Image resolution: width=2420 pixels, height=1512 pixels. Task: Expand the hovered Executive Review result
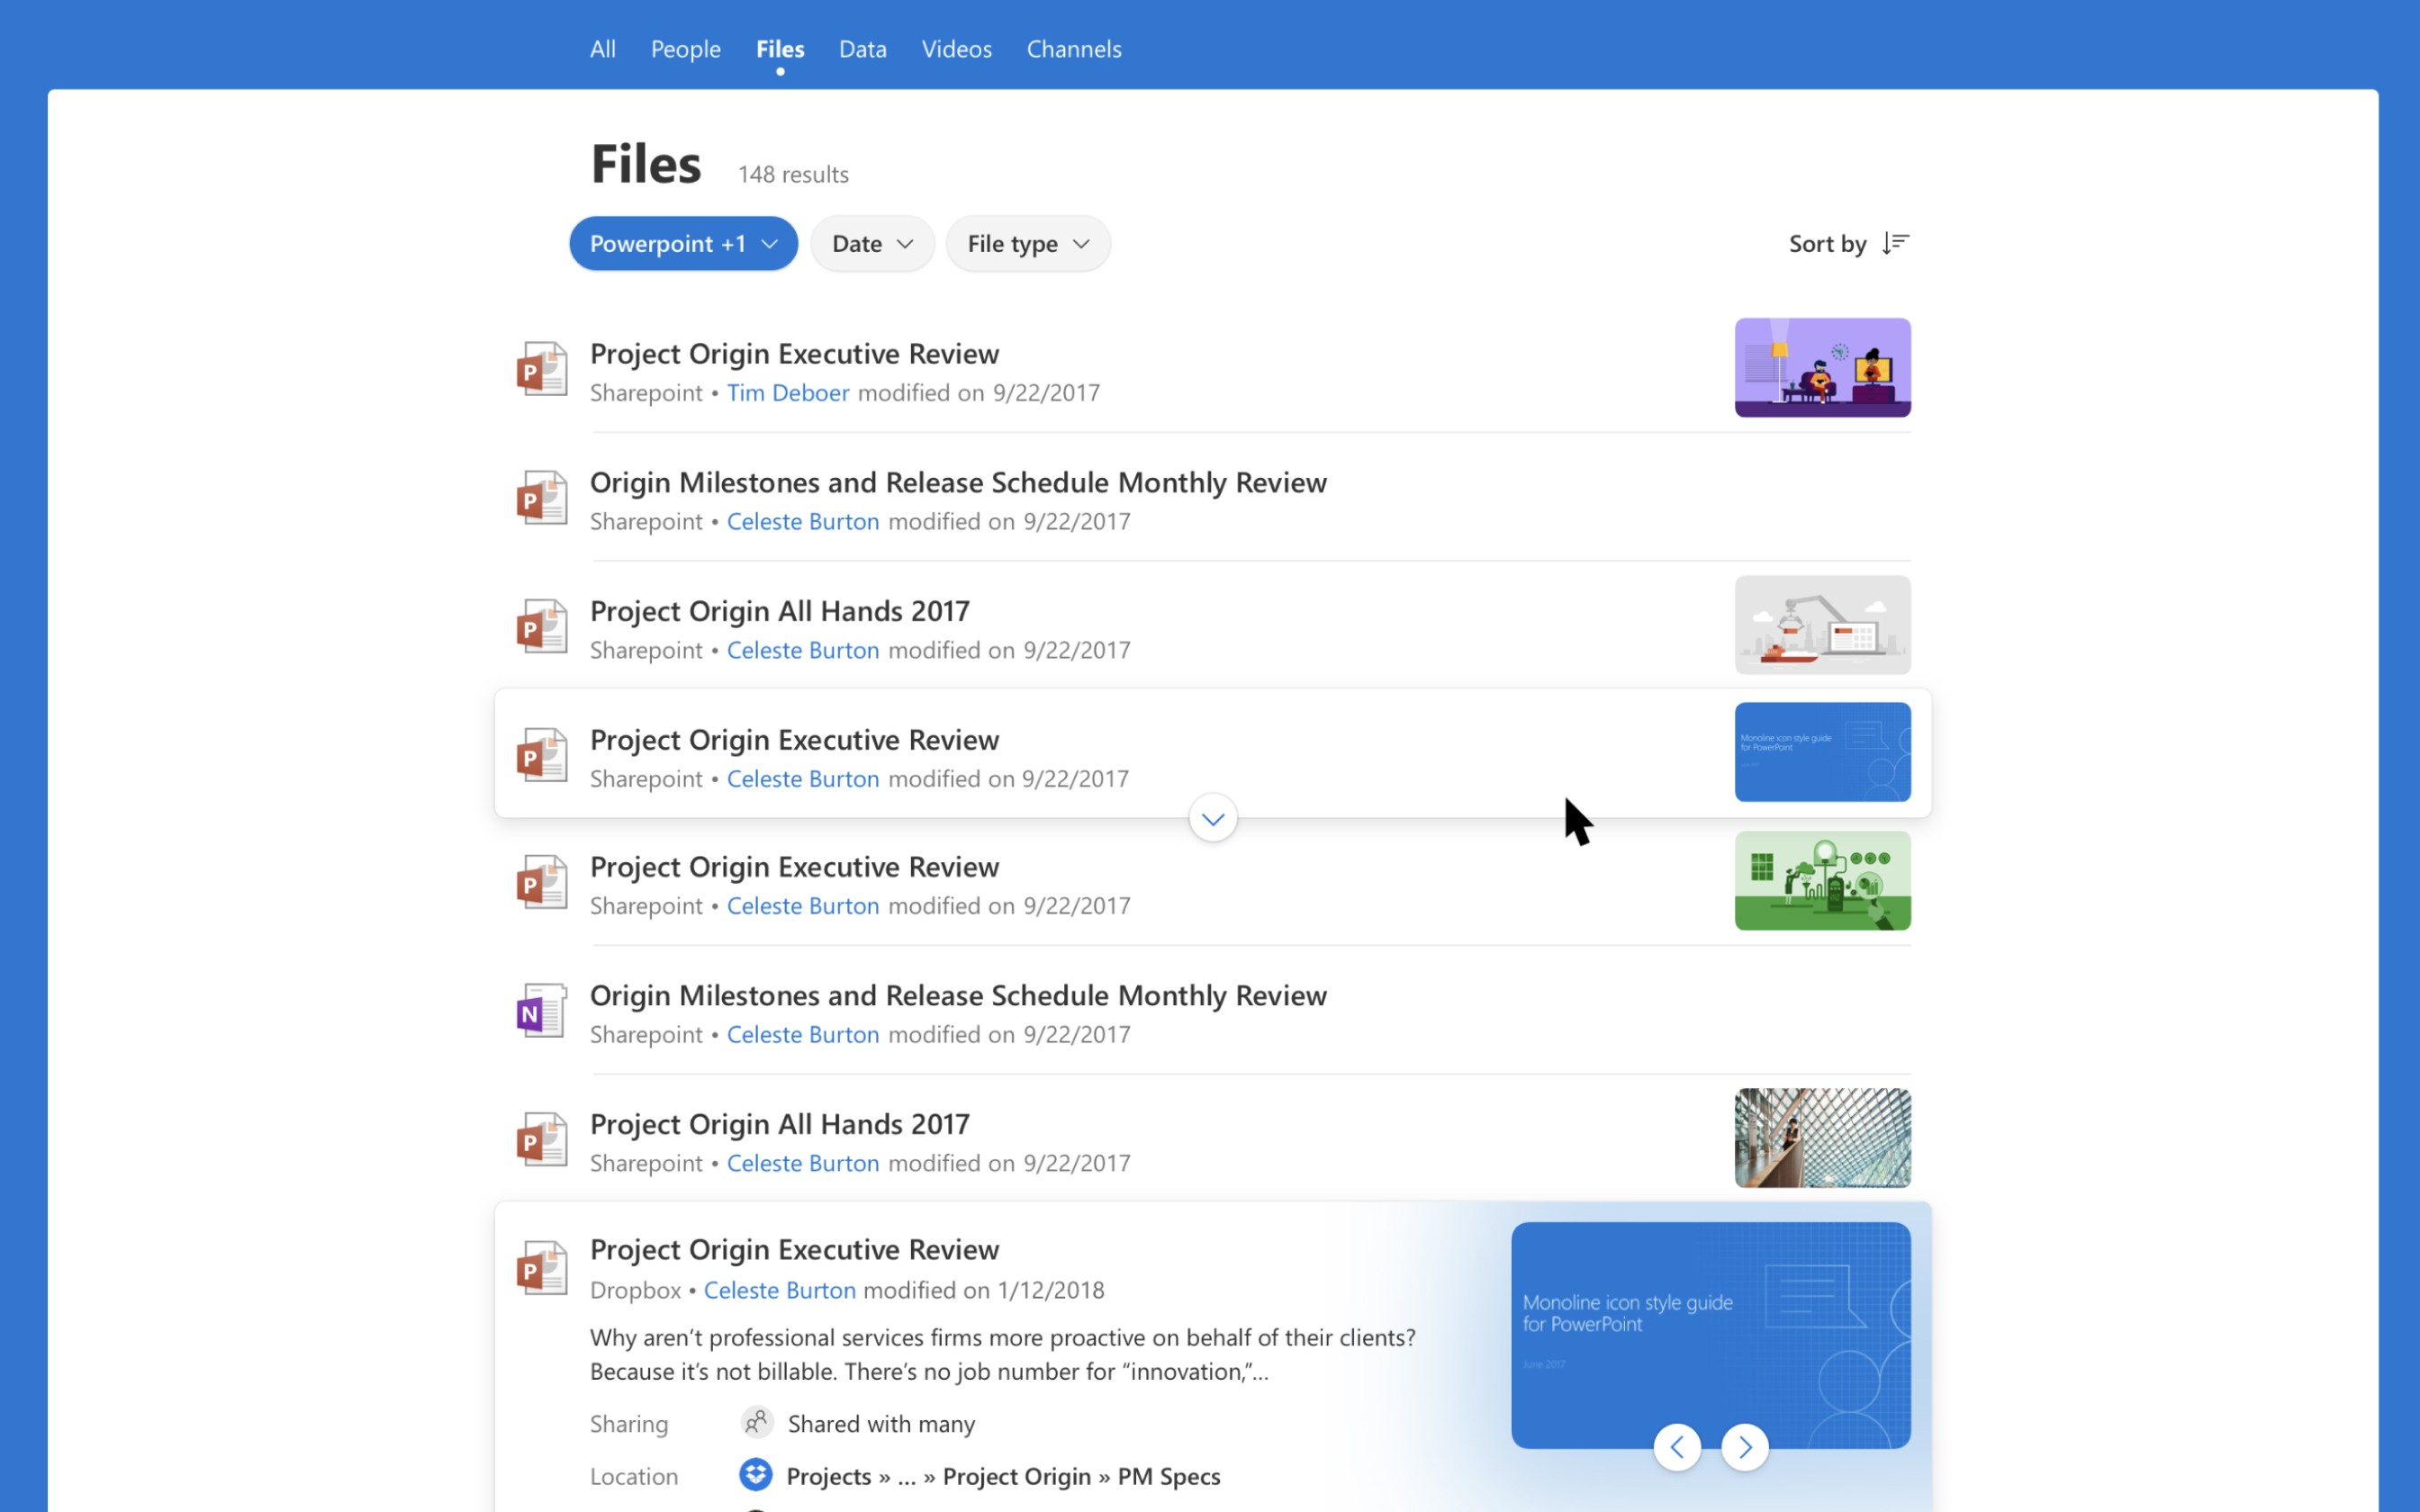coord(1213,819)
